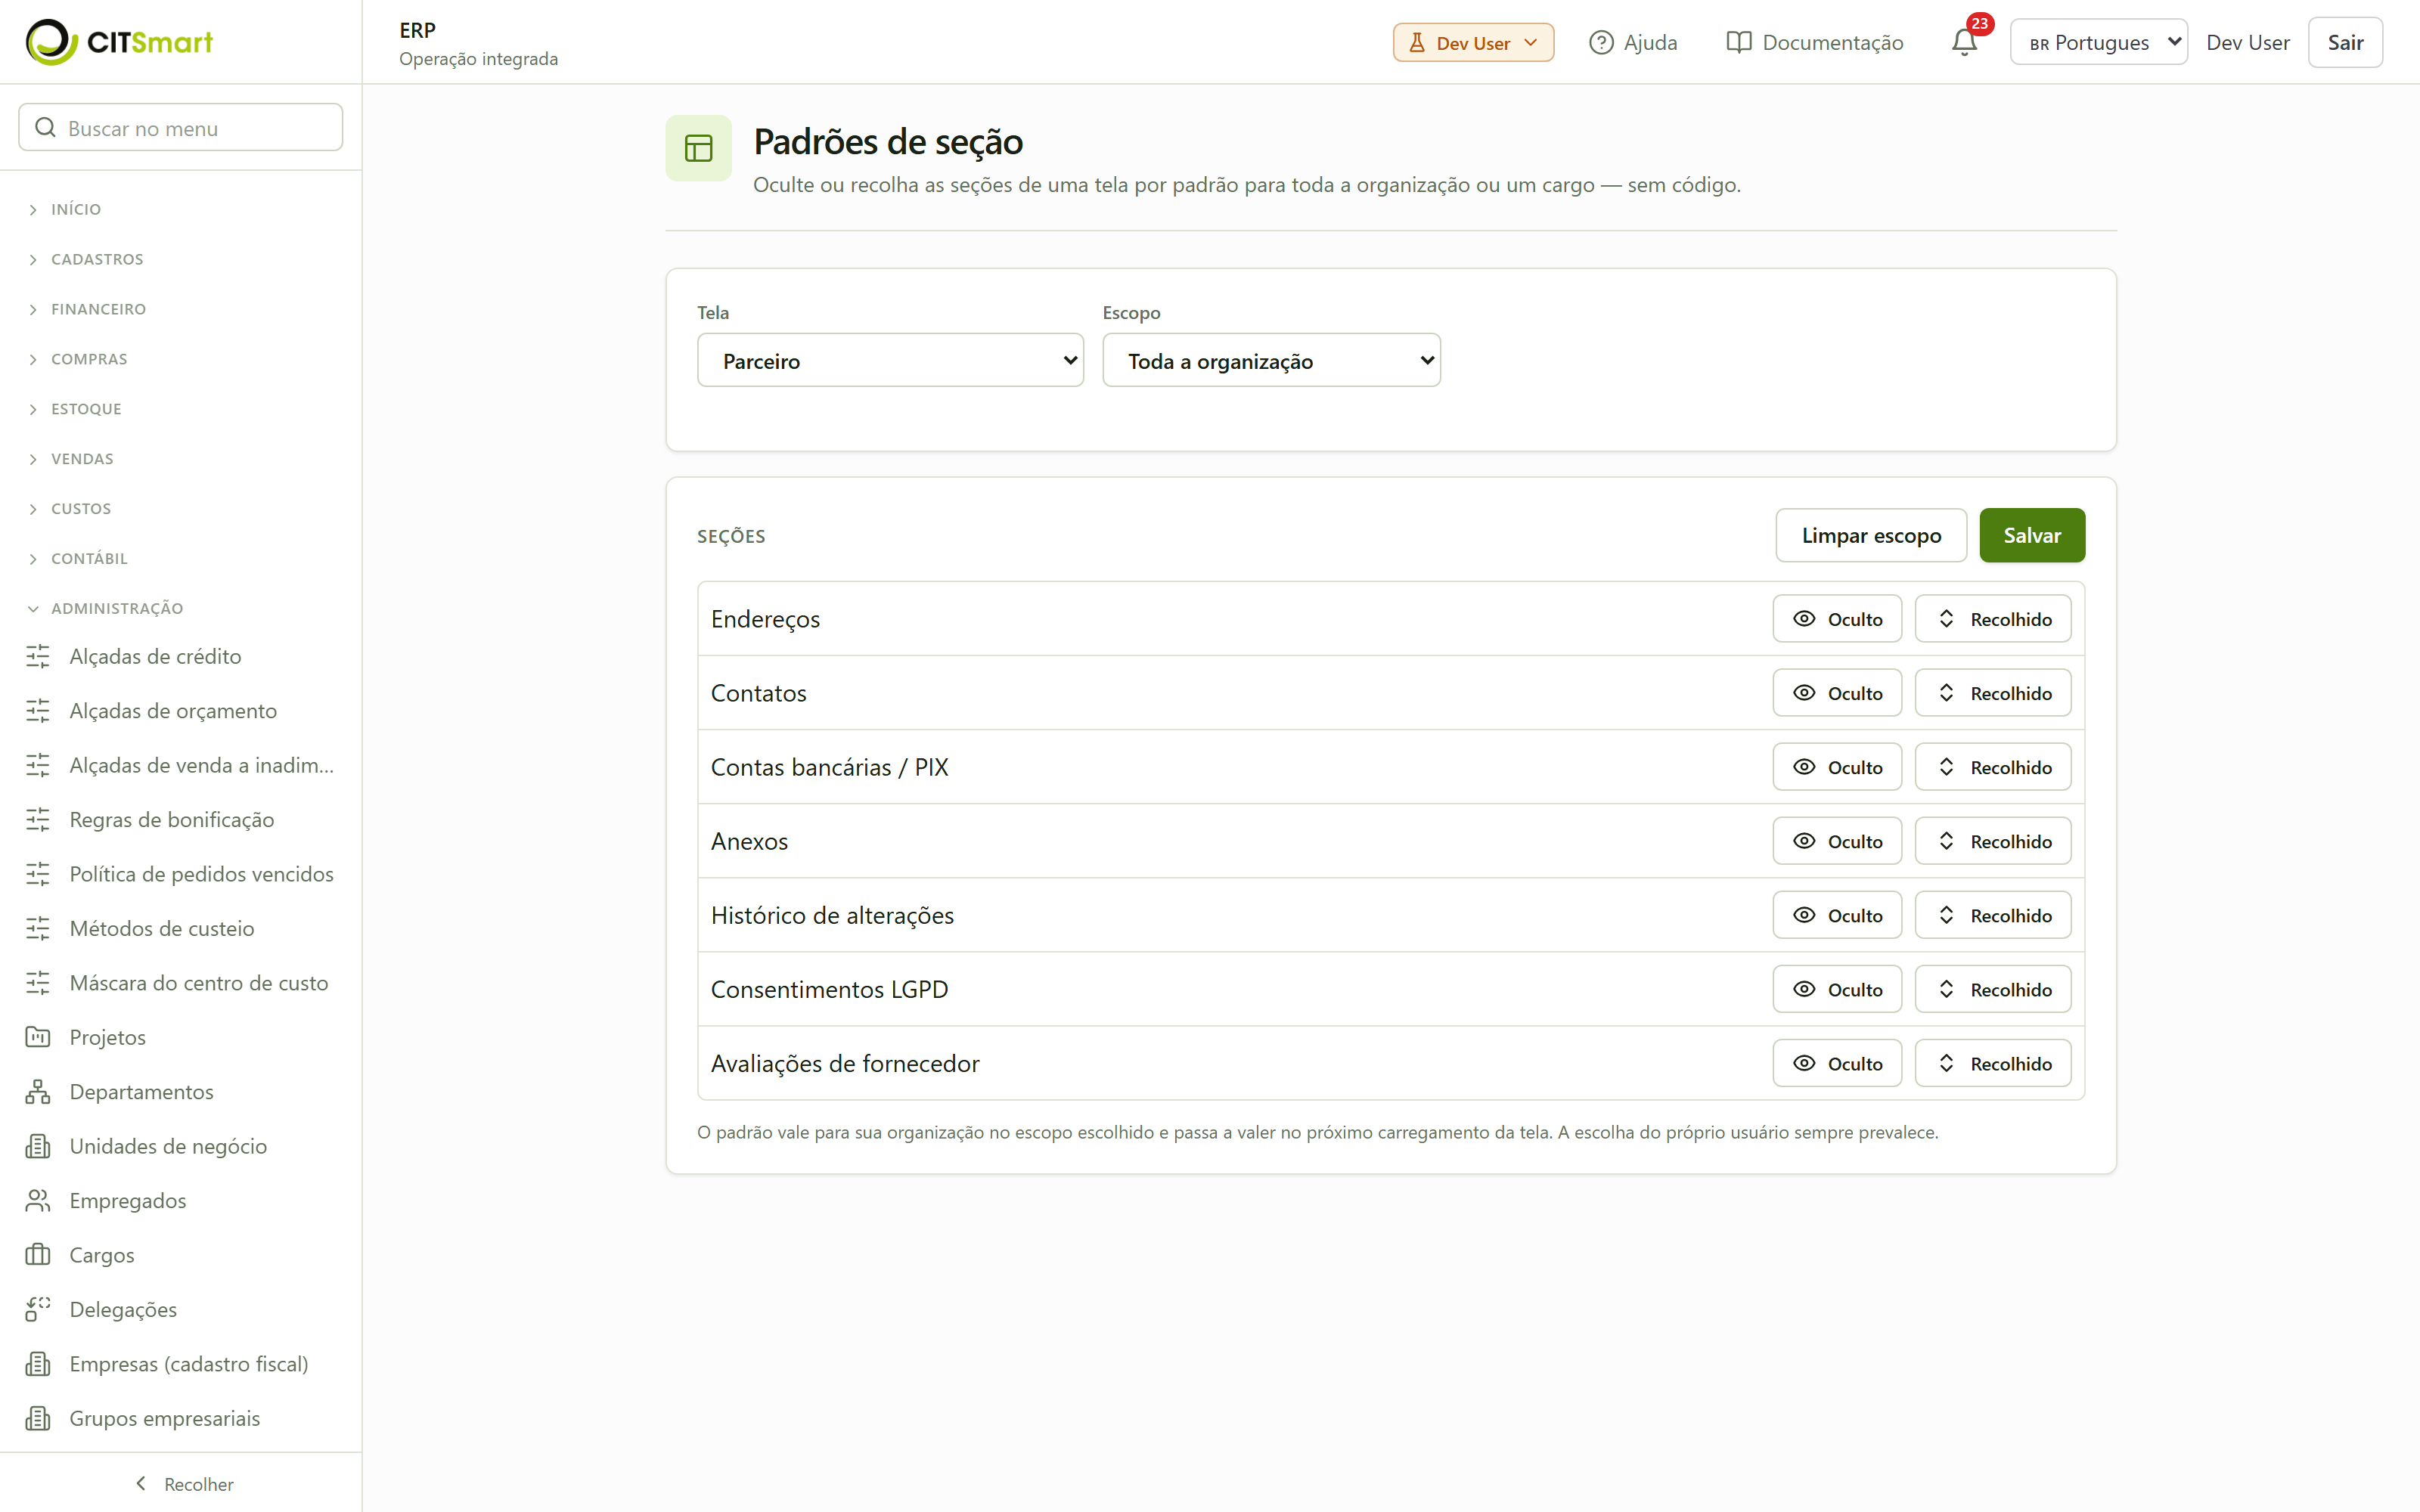Click Empresas (cadastro fiscal) icon
Image resolution: width=2420 pixels, height=1512 pixels.
tap(38, 1363)
